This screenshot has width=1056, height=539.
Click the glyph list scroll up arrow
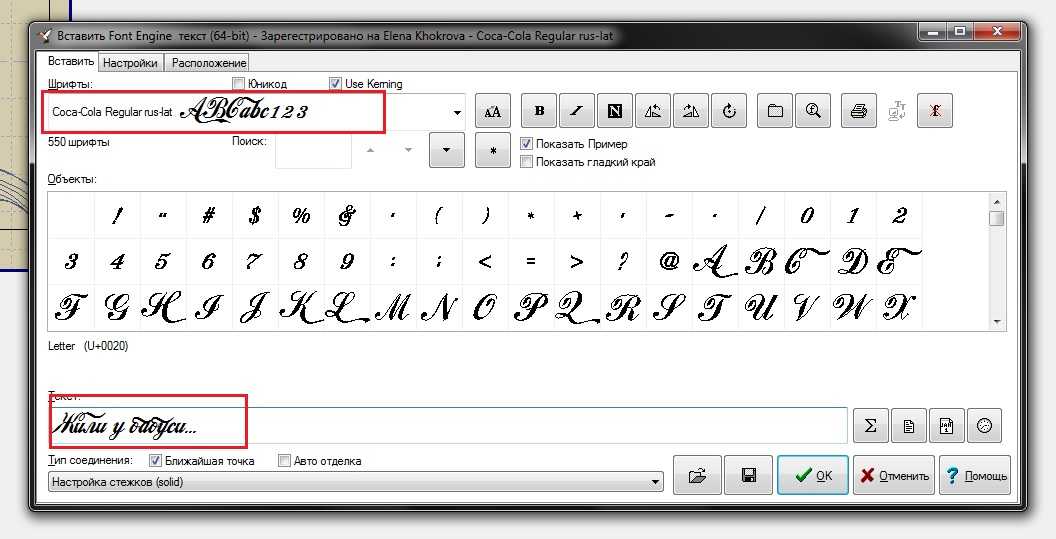(997, 201)
